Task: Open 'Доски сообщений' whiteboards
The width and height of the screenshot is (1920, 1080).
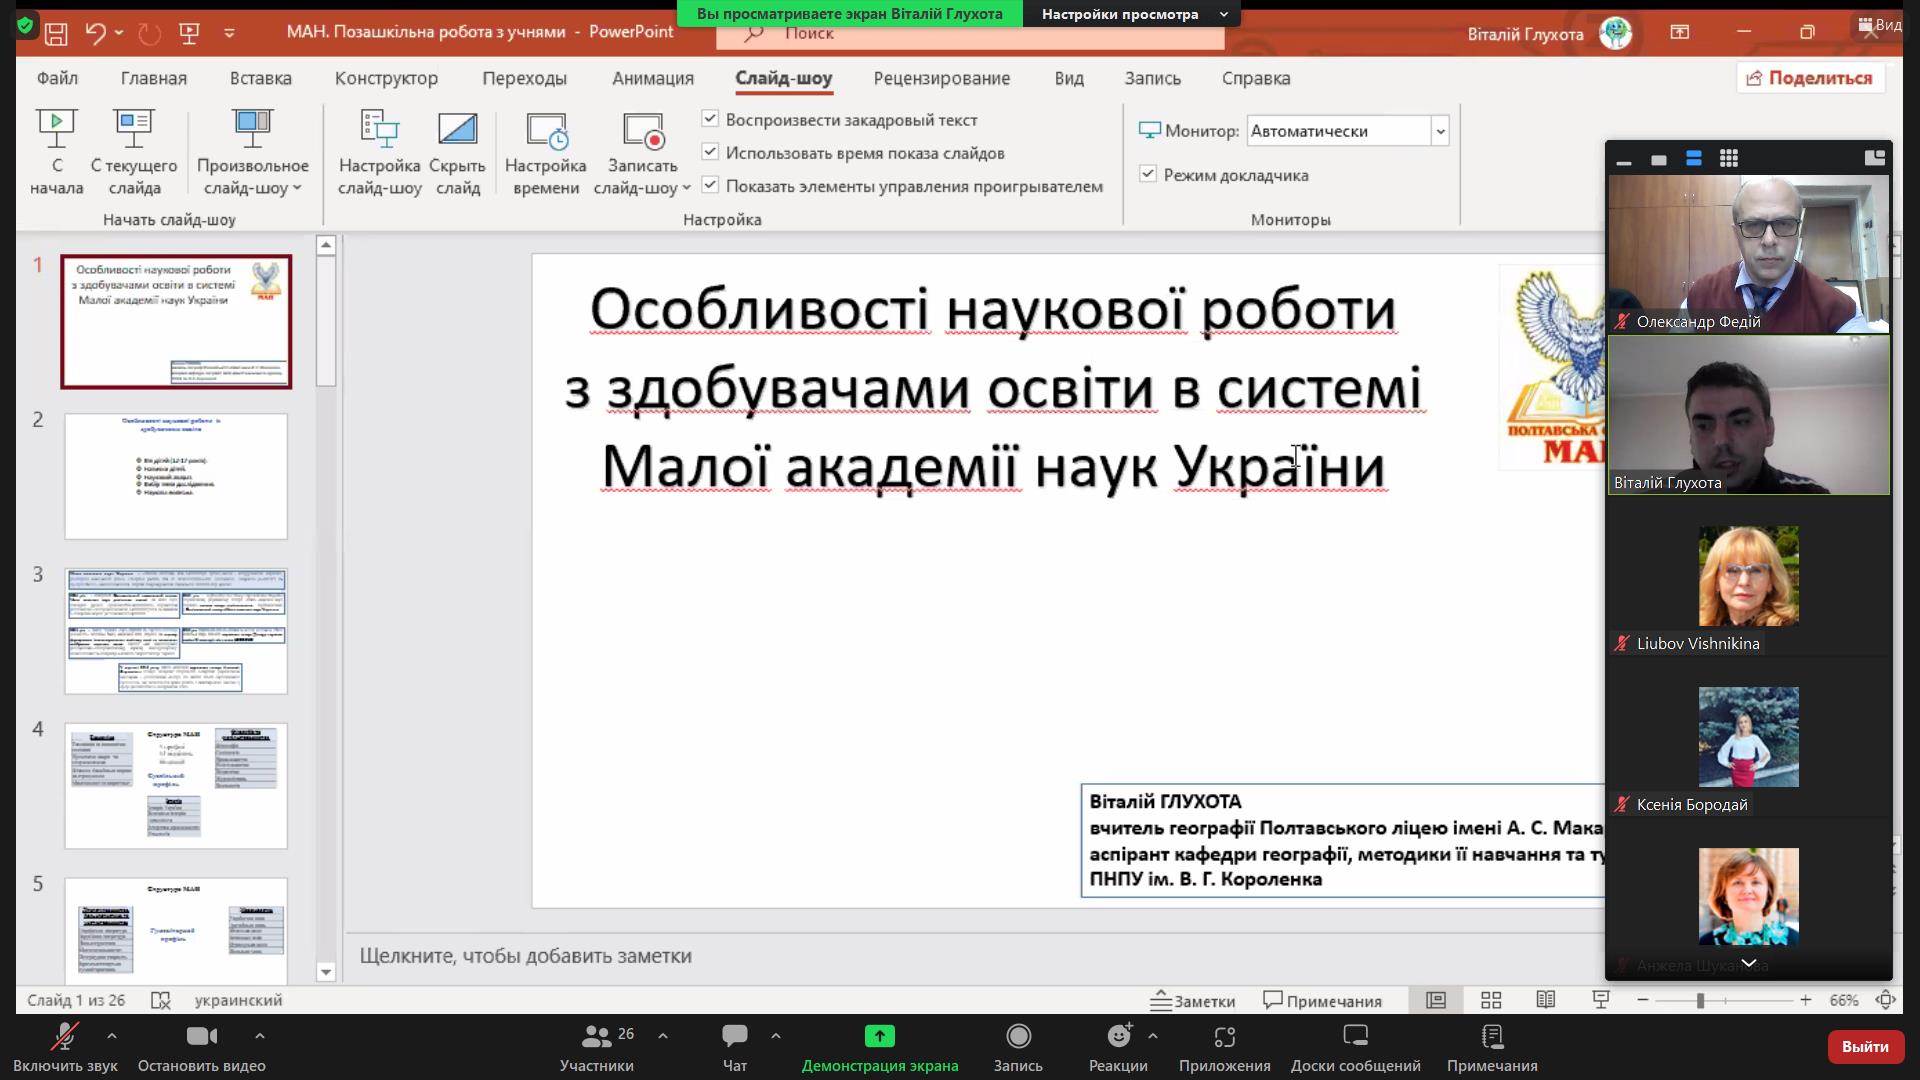Action: (x=1356, y=1048)
